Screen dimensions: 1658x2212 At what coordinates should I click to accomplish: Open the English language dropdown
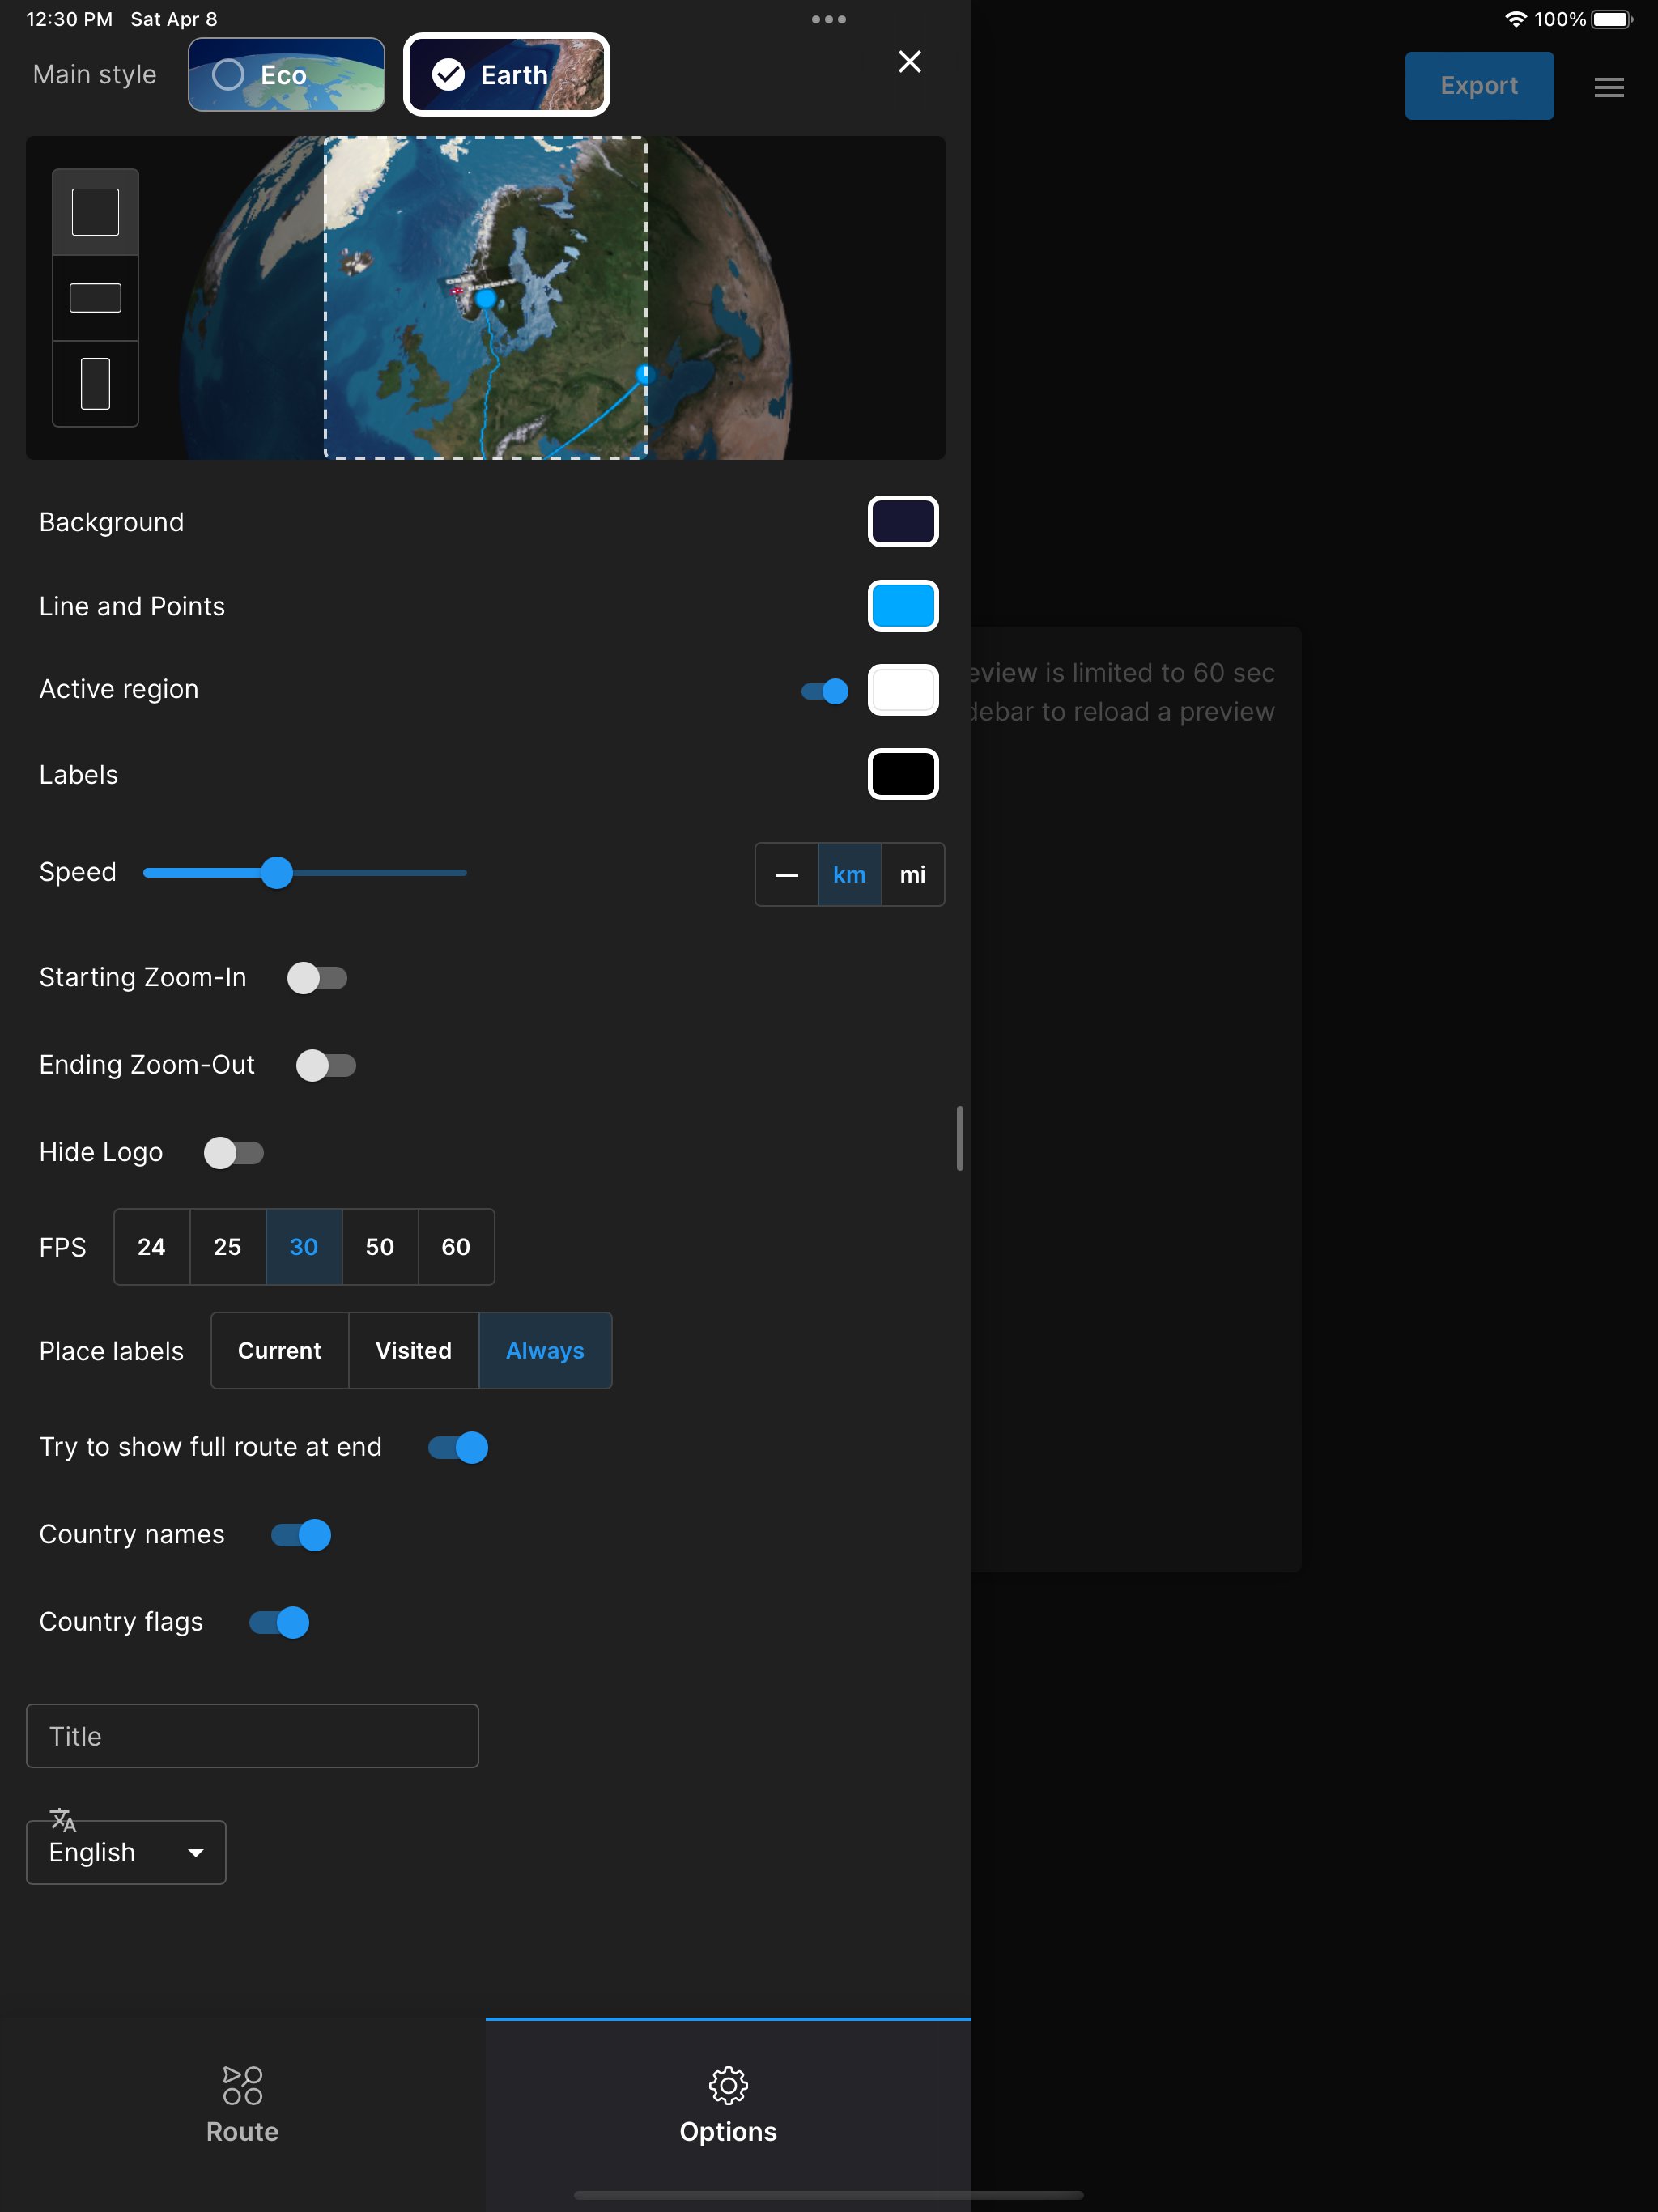(x=125, y=1852)
